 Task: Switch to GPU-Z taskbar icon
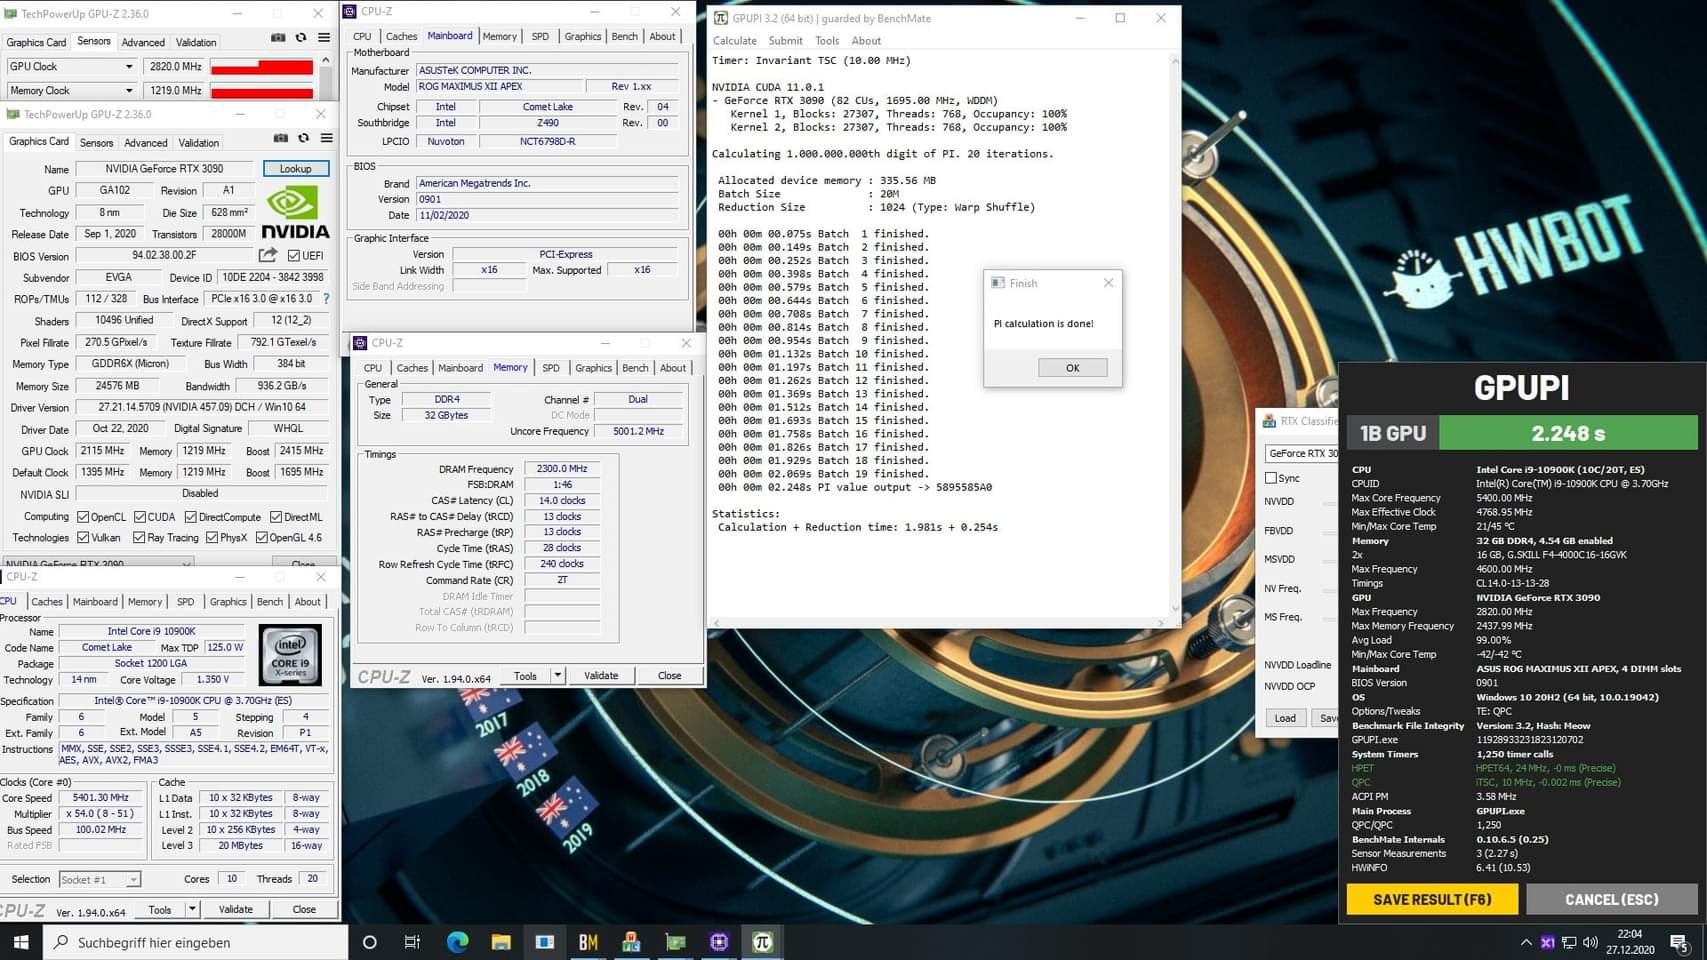pos(675,942)
